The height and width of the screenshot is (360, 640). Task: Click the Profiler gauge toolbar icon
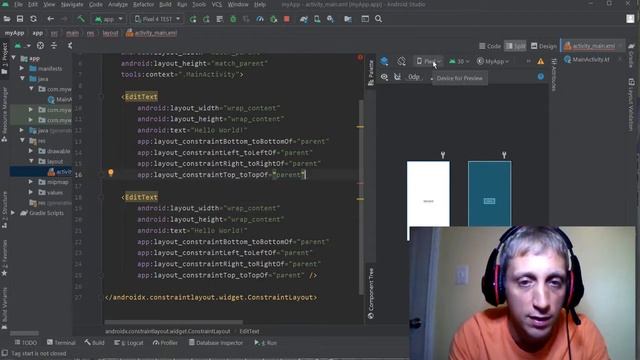pos(260,19)
